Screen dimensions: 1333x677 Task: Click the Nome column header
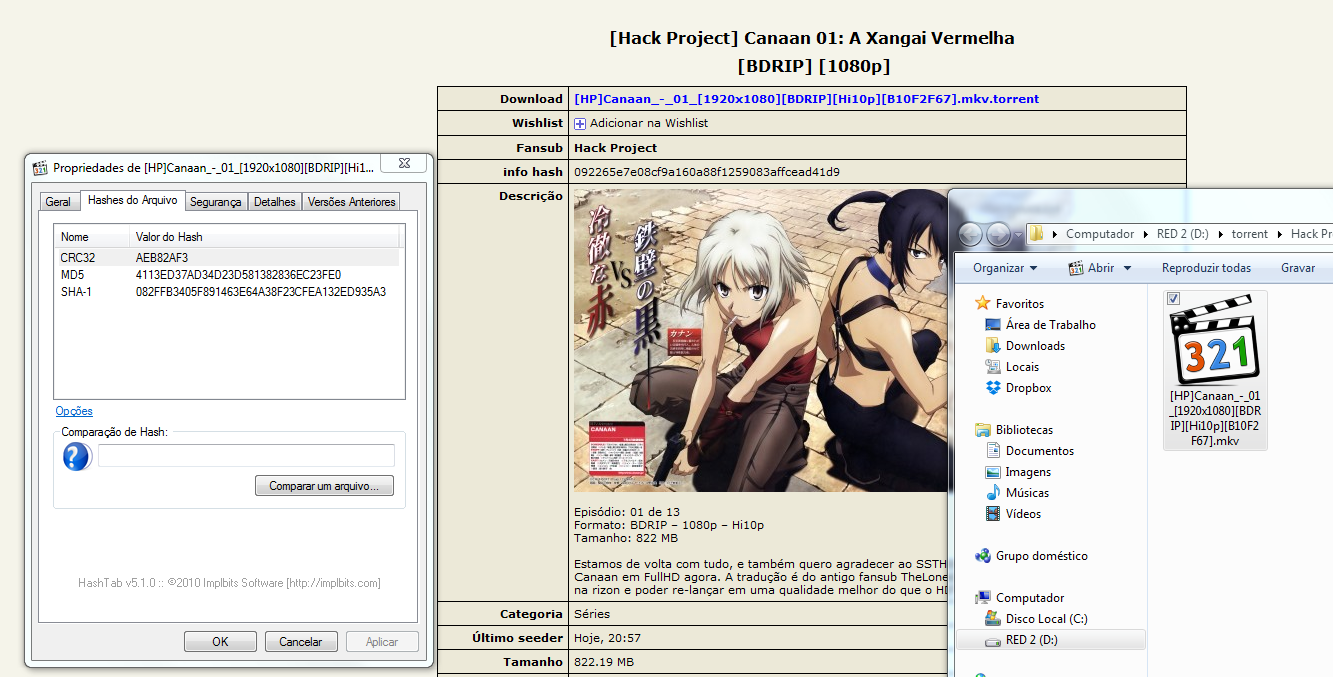pyautogui.click(x=92, y=237)
